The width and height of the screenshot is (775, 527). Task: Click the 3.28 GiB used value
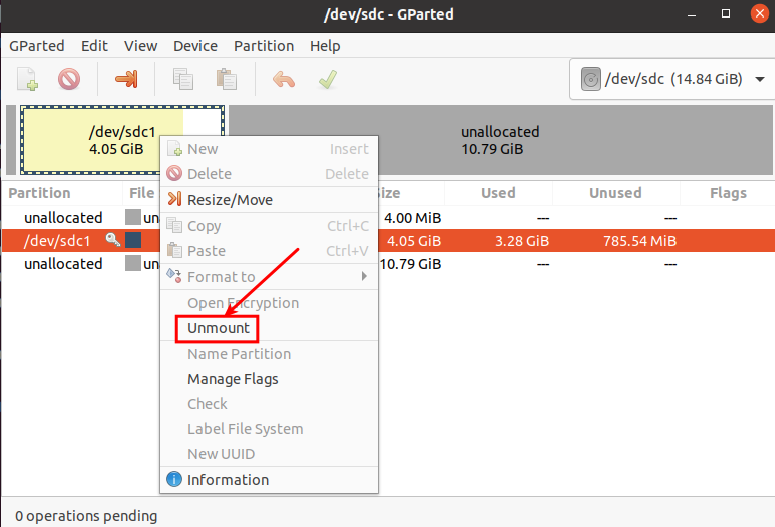coord(522,241)
